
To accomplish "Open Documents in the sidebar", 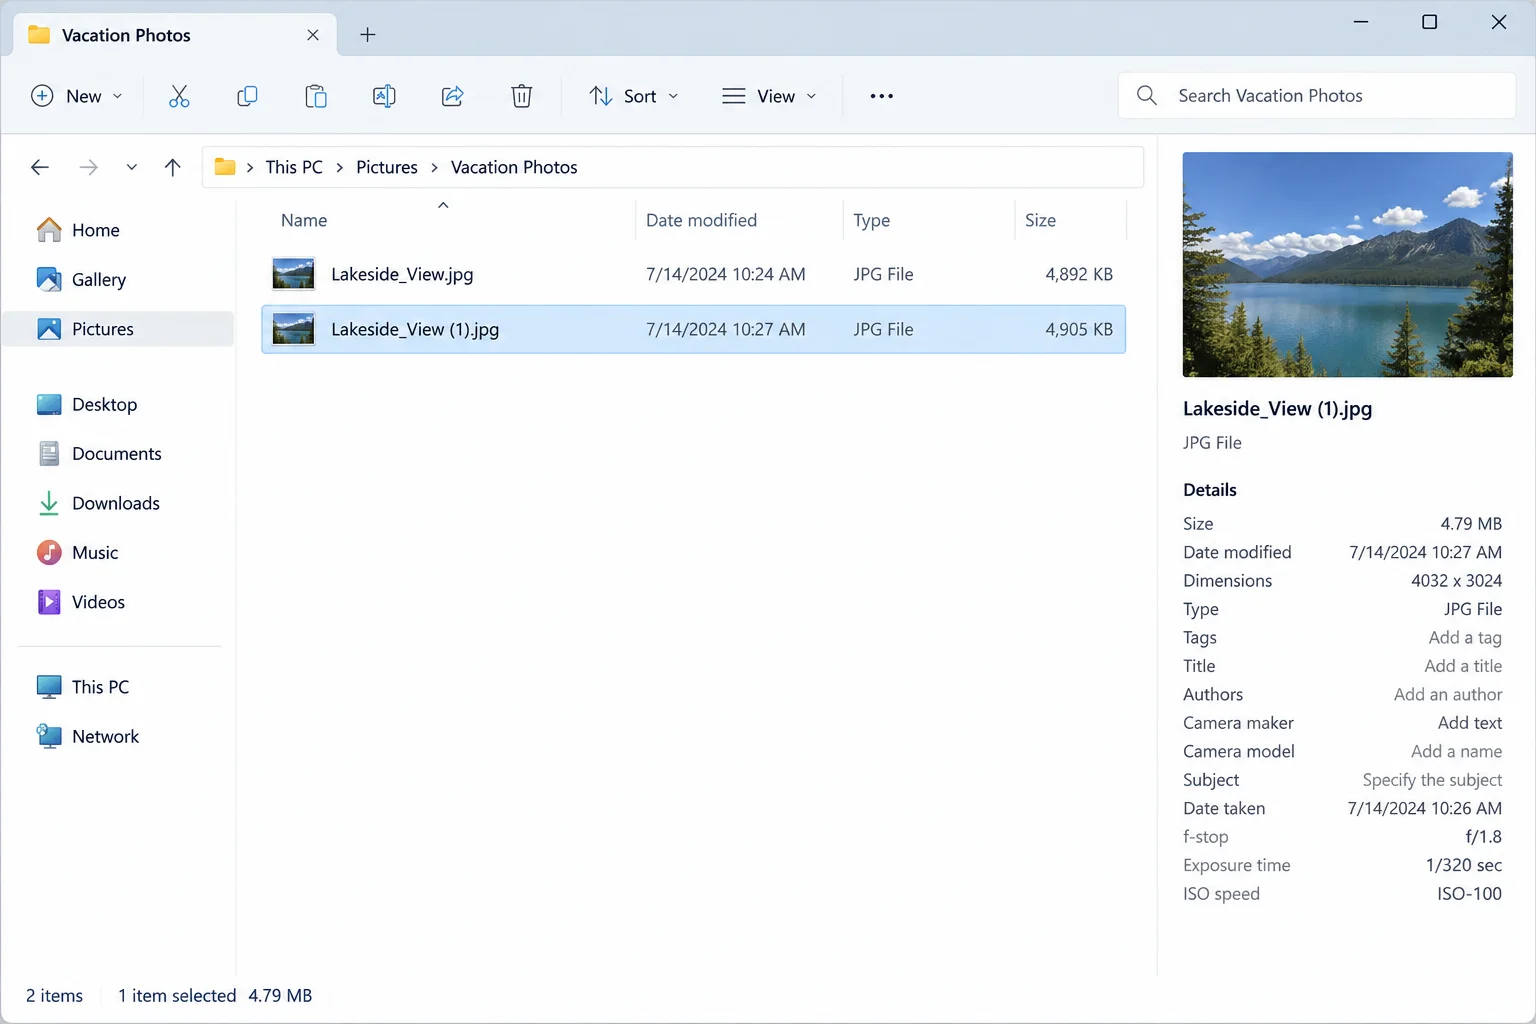I will 118,454.
